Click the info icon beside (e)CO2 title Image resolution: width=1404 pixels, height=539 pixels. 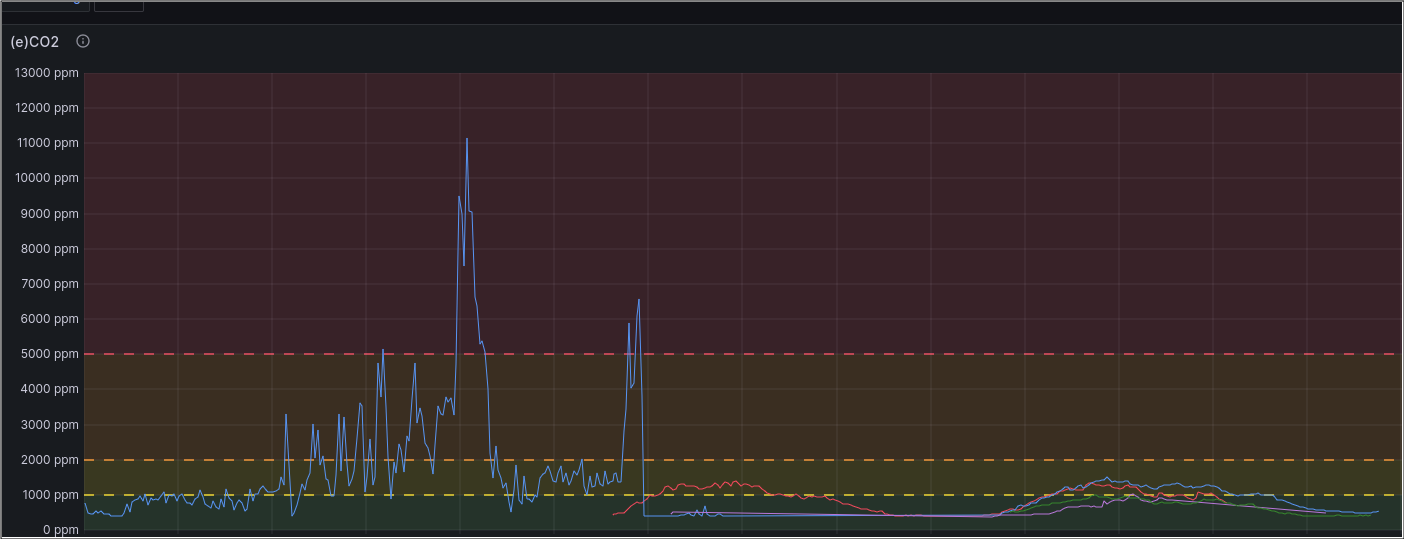click(x=83, y=42)
